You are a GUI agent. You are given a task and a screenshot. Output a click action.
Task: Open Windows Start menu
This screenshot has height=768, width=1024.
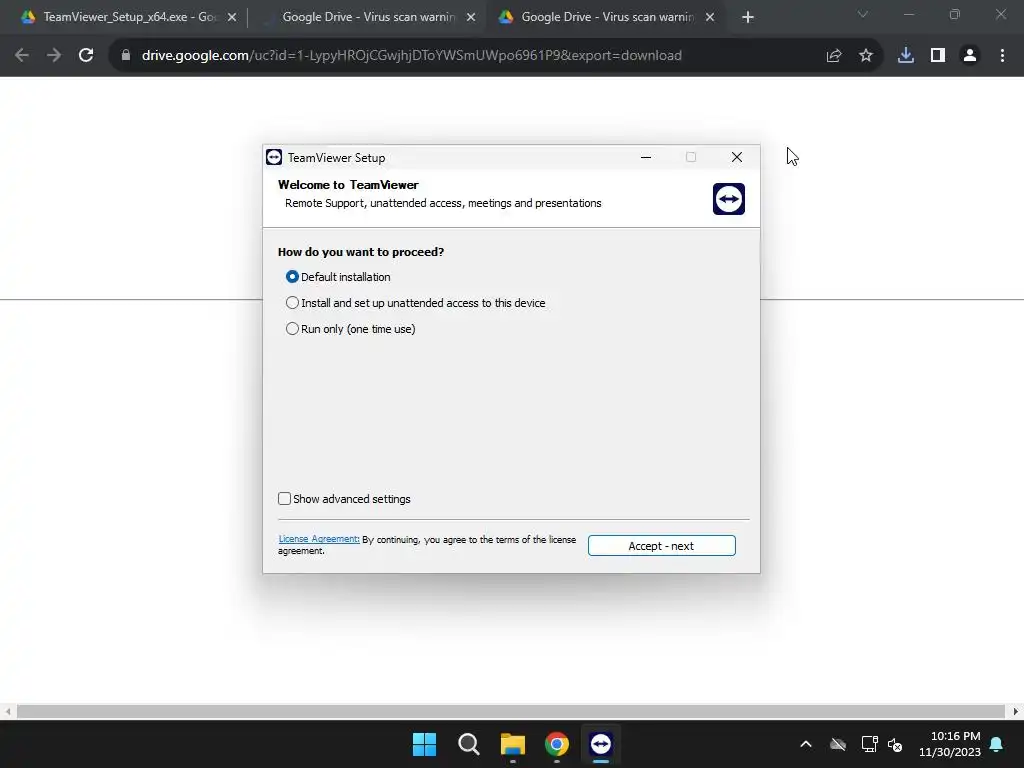pos(424,744)
